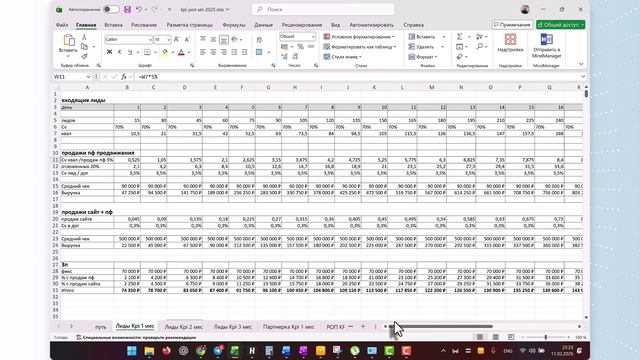The height and width of the screenshot is (360, 640).
Task: Align cell text left
Action: 203,52
